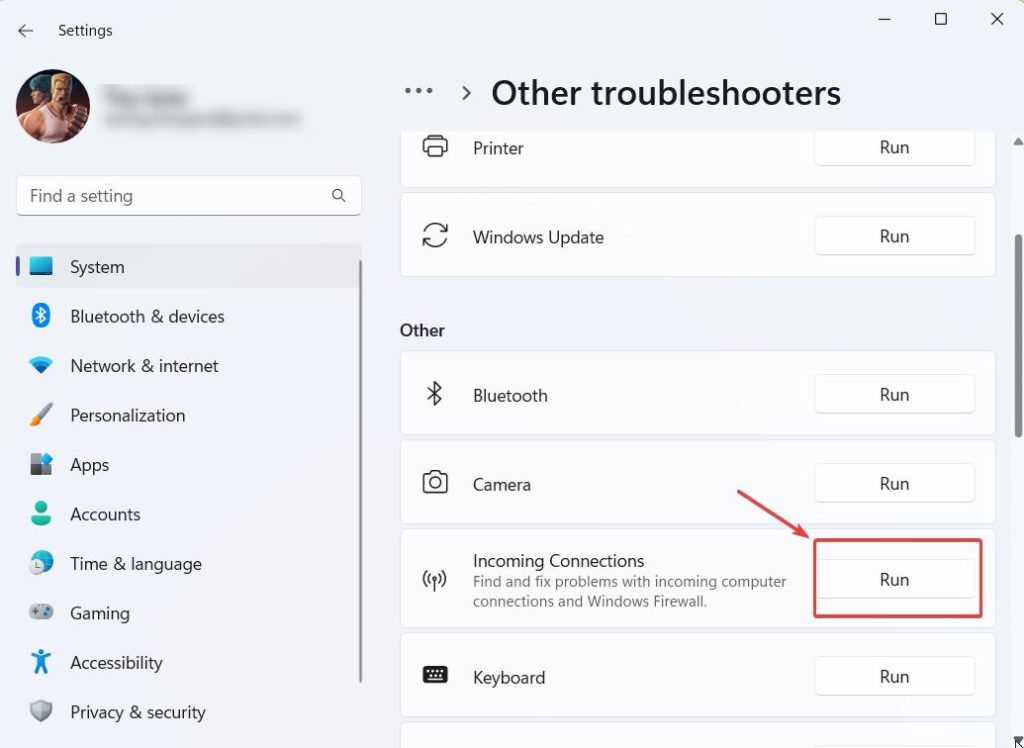The height and width of the screenshot is (748, 1024).
Task: Open Time & language settings
Action: (189, 564)
